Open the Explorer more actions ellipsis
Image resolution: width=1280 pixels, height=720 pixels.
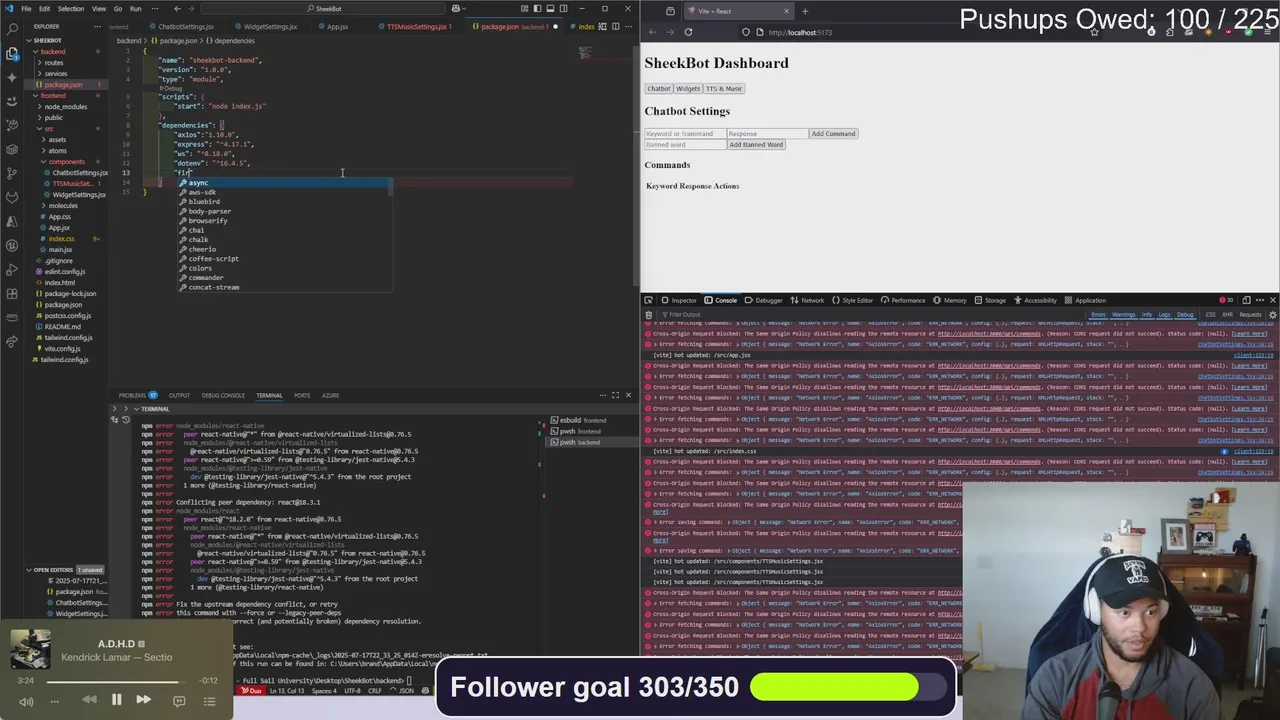98,26
